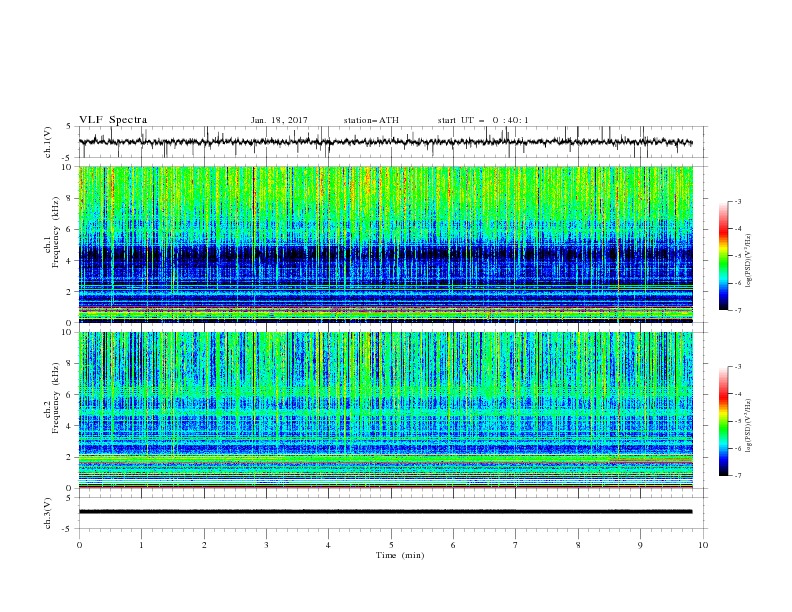Click the "-3" label on ch.1 color bar
This screenshot has width=792, height=612.
[737, 201]
